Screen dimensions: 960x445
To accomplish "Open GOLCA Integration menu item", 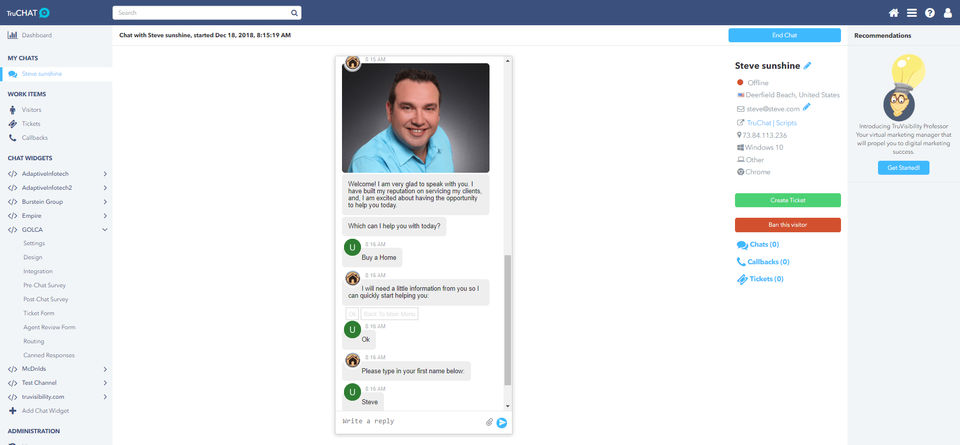I will (38, 272).
